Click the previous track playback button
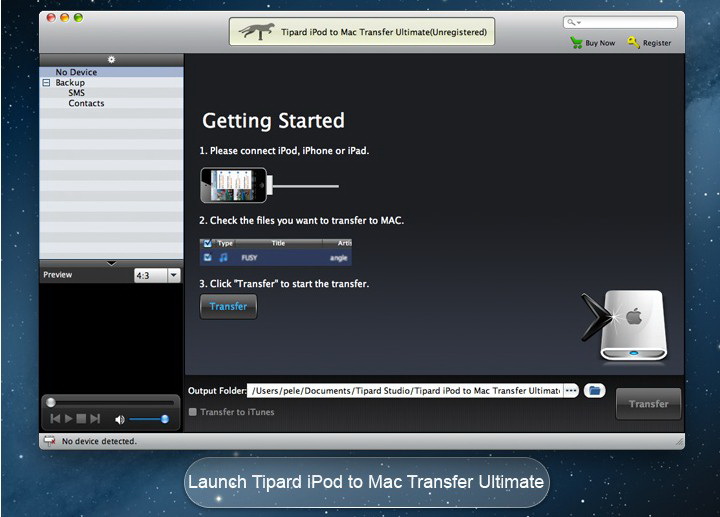 click(55, 419)
